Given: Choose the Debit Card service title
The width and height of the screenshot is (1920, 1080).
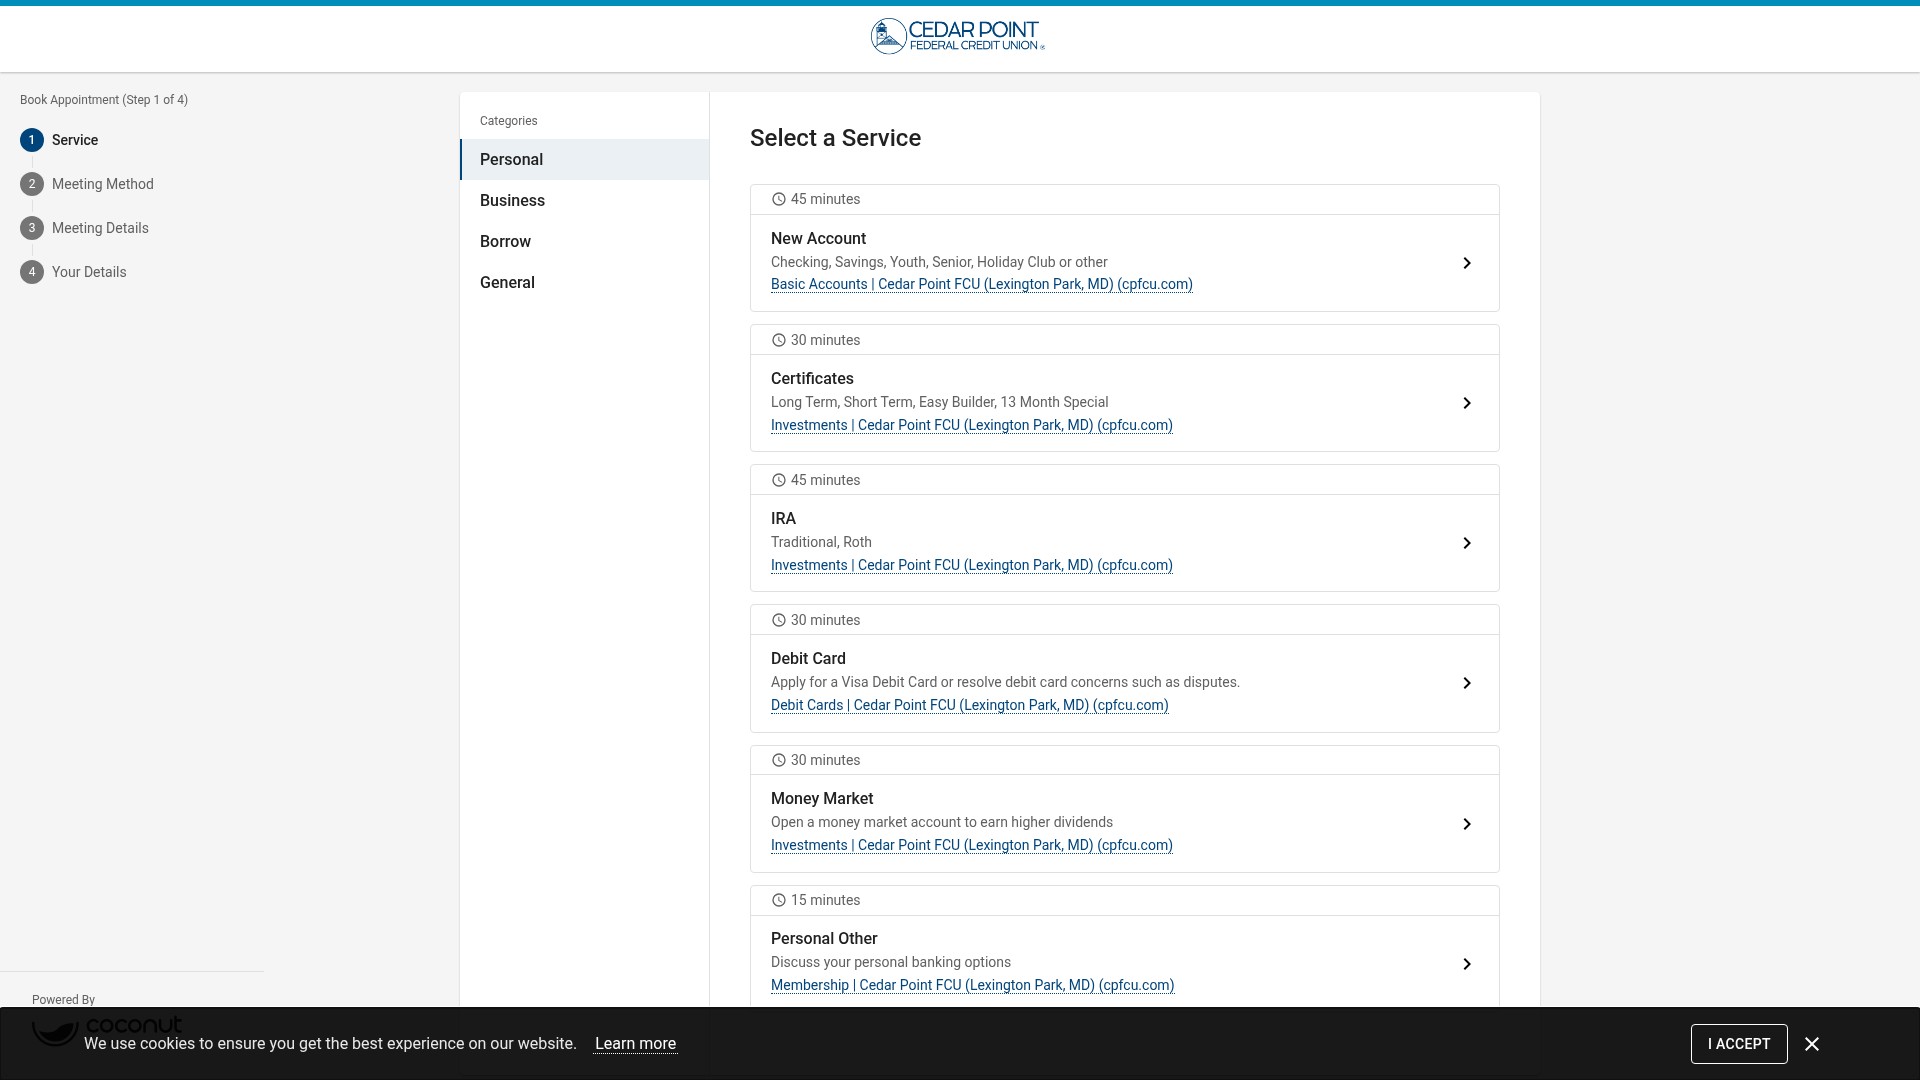Looking at the screenshot, I should pyautogui.click(x=808, y=659).
